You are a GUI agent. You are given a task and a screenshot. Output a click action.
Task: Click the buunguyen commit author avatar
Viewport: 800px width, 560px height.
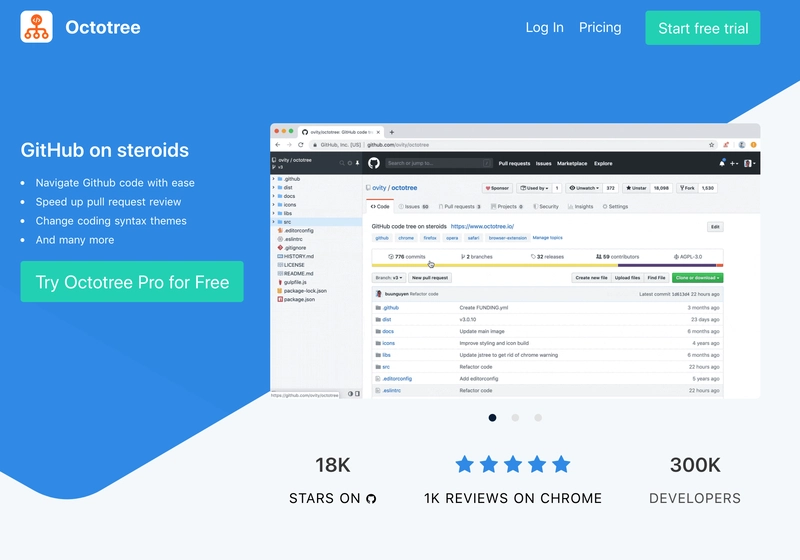[x=379, y=294]
